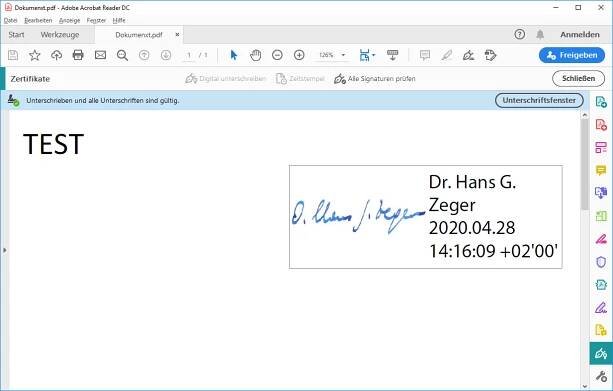Go to previous page arrow icon

(x=144, y=55)
